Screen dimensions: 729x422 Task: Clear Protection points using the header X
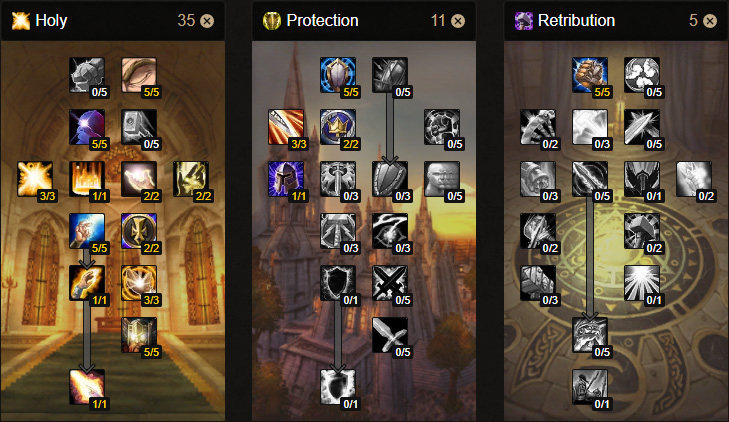pyautogui.click(x=458, y=21)
